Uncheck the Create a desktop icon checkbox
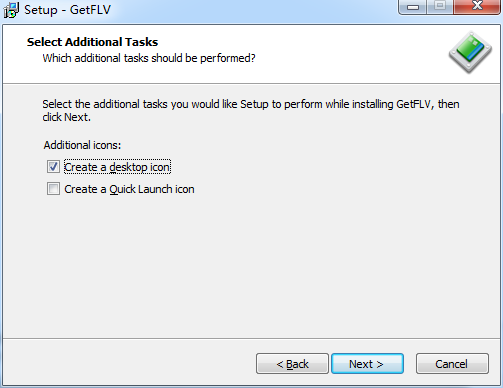Screen dimensions: 503x388 pos(53,167)
